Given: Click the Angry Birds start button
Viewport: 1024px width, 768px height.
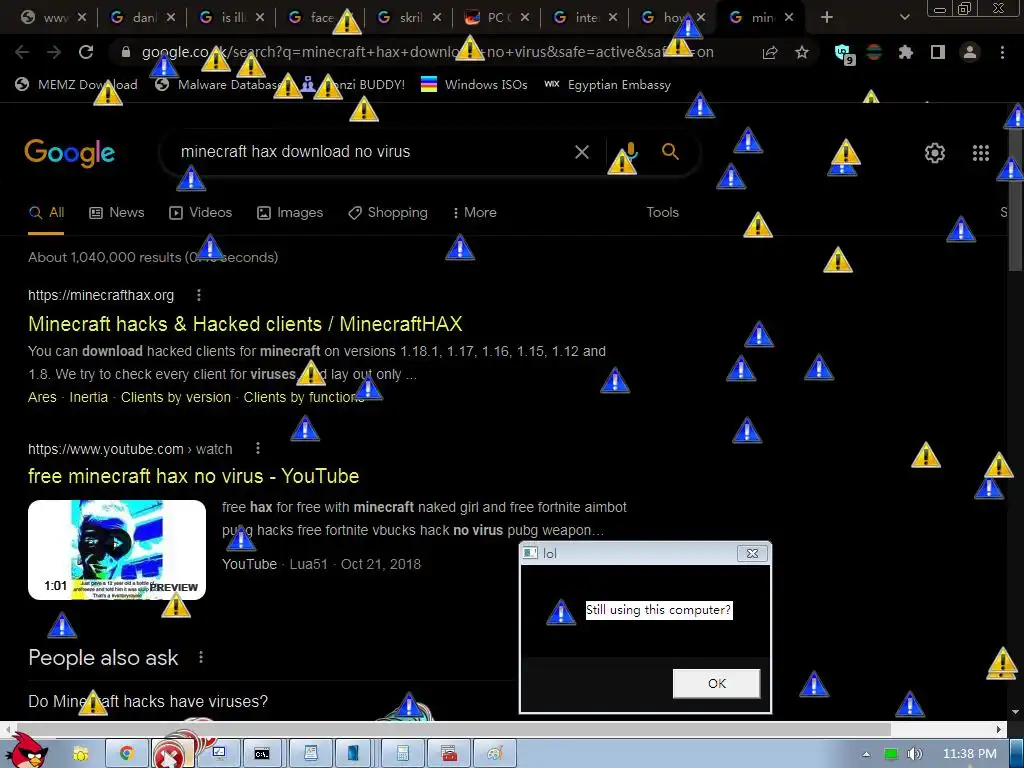Looking at the screenshot, I should click(29, 751).
